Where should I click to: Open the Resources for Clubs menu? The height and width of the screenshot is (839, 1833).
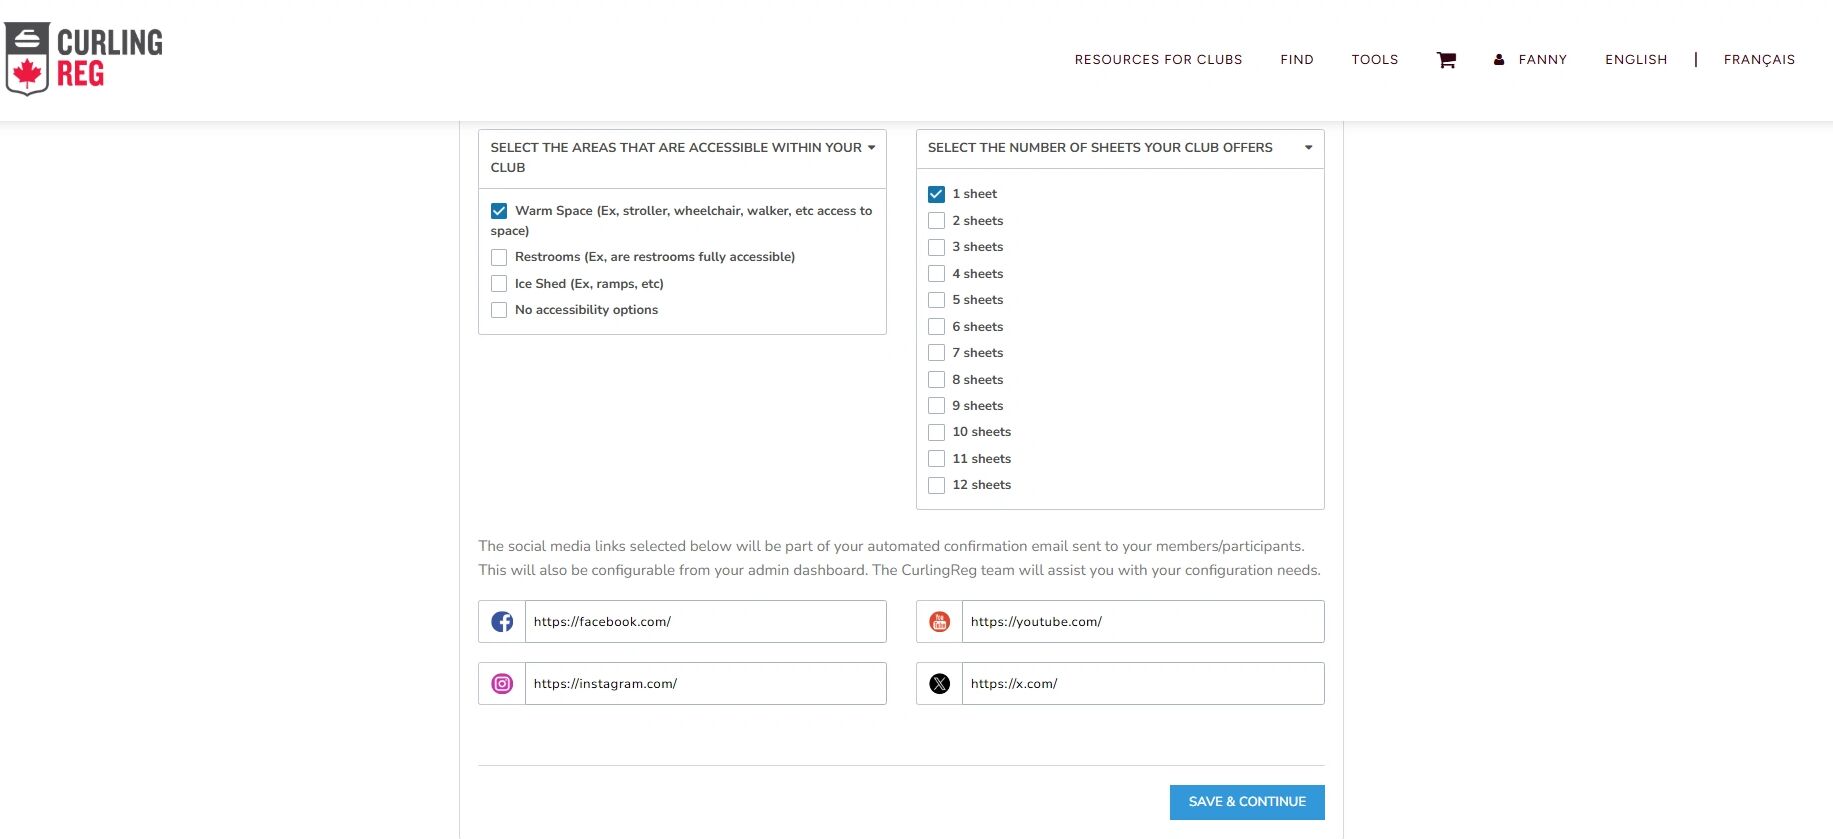(x=1158, y=60)
